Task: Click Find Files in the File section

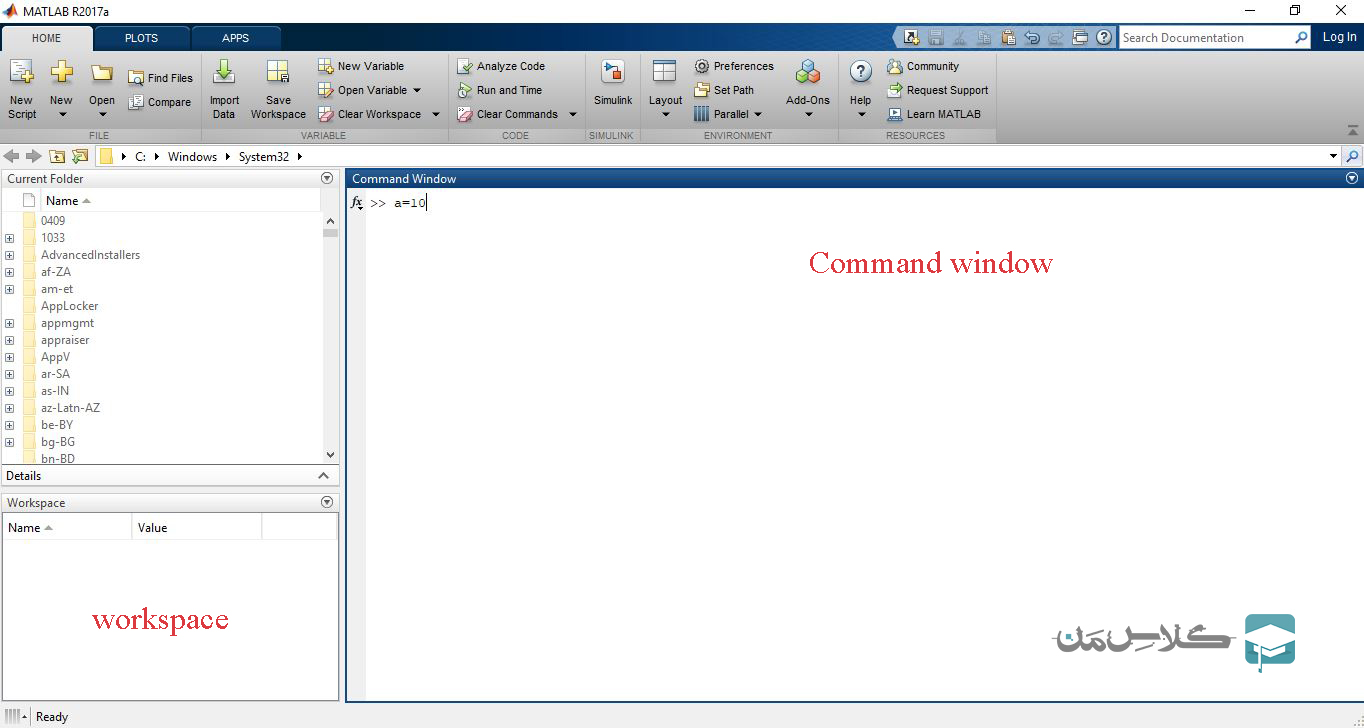Action: coord(160,78)
